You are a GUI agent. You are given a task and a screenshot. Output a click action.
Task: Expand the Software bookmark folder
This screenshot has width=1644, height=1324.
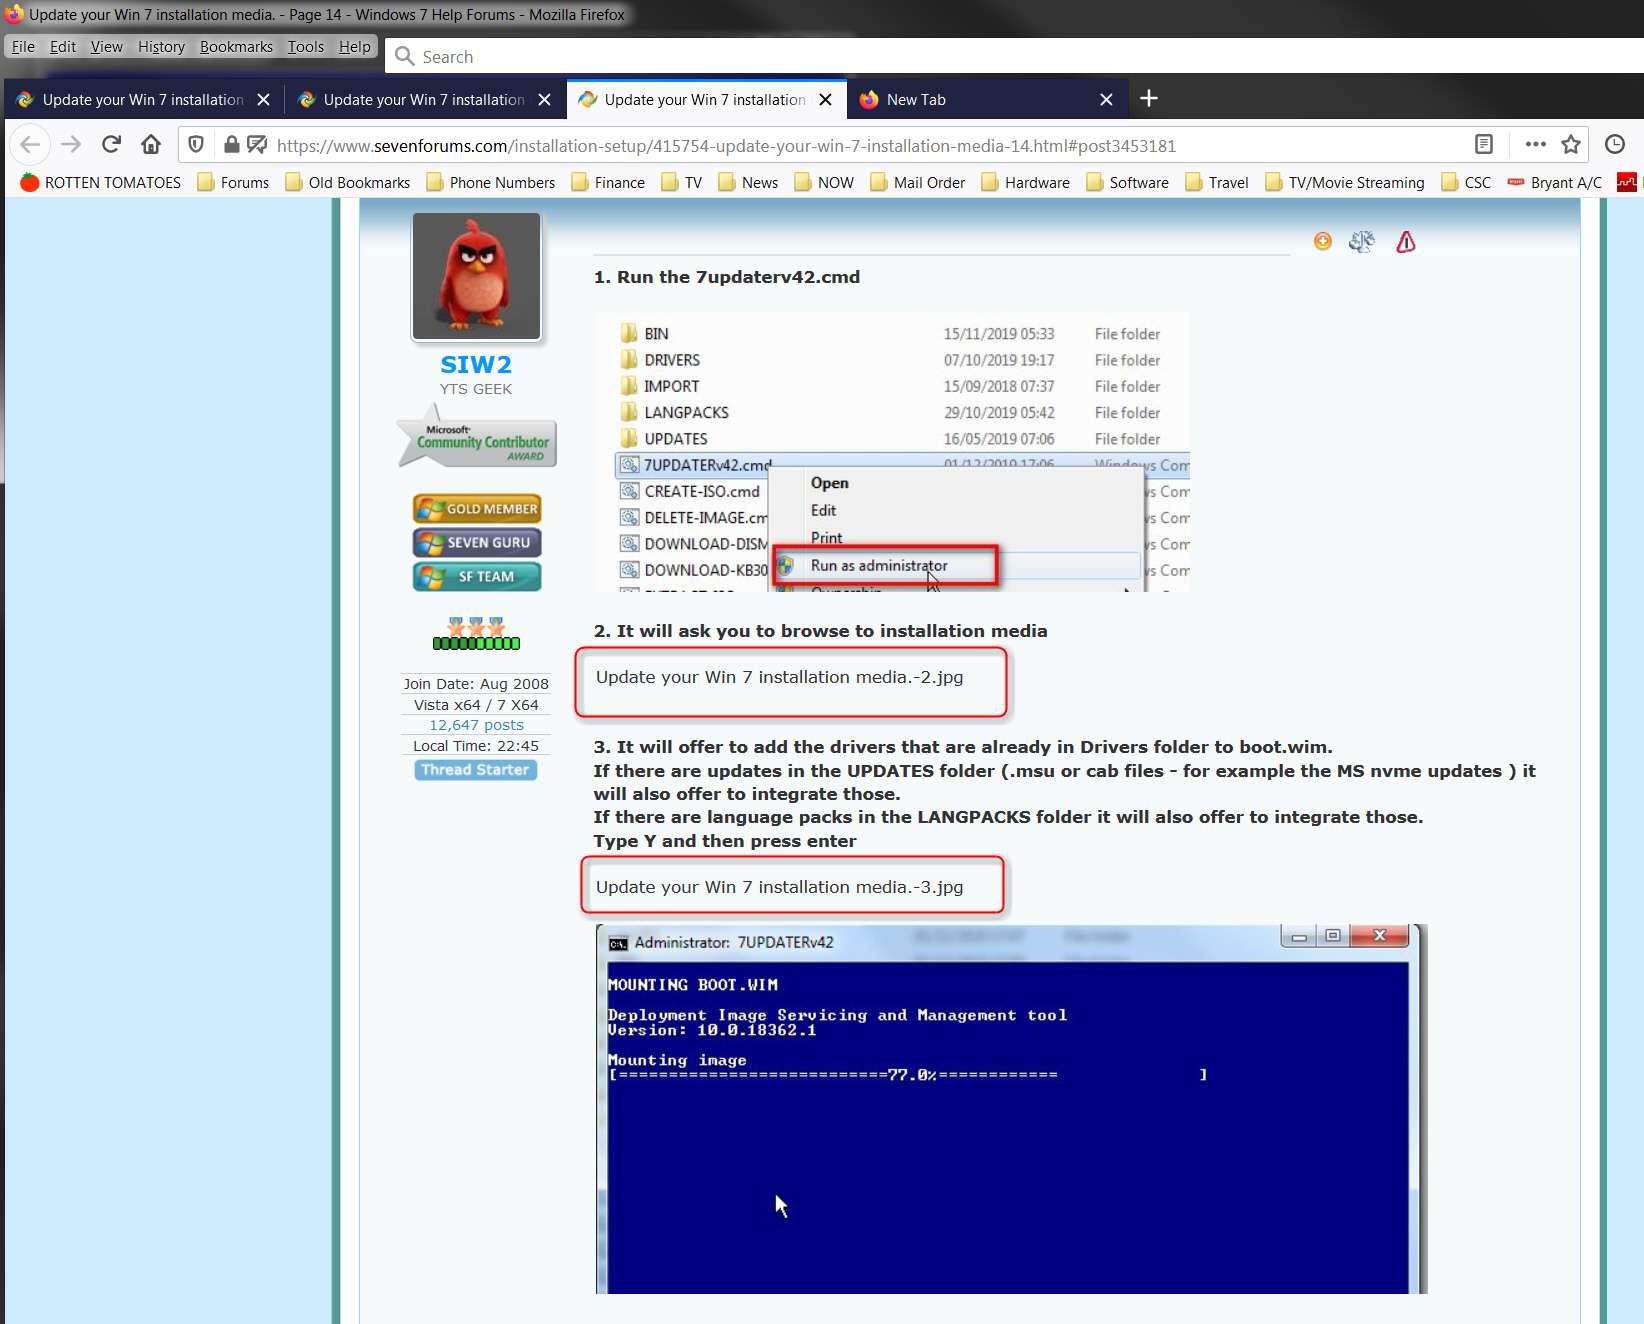[1128, 182]
